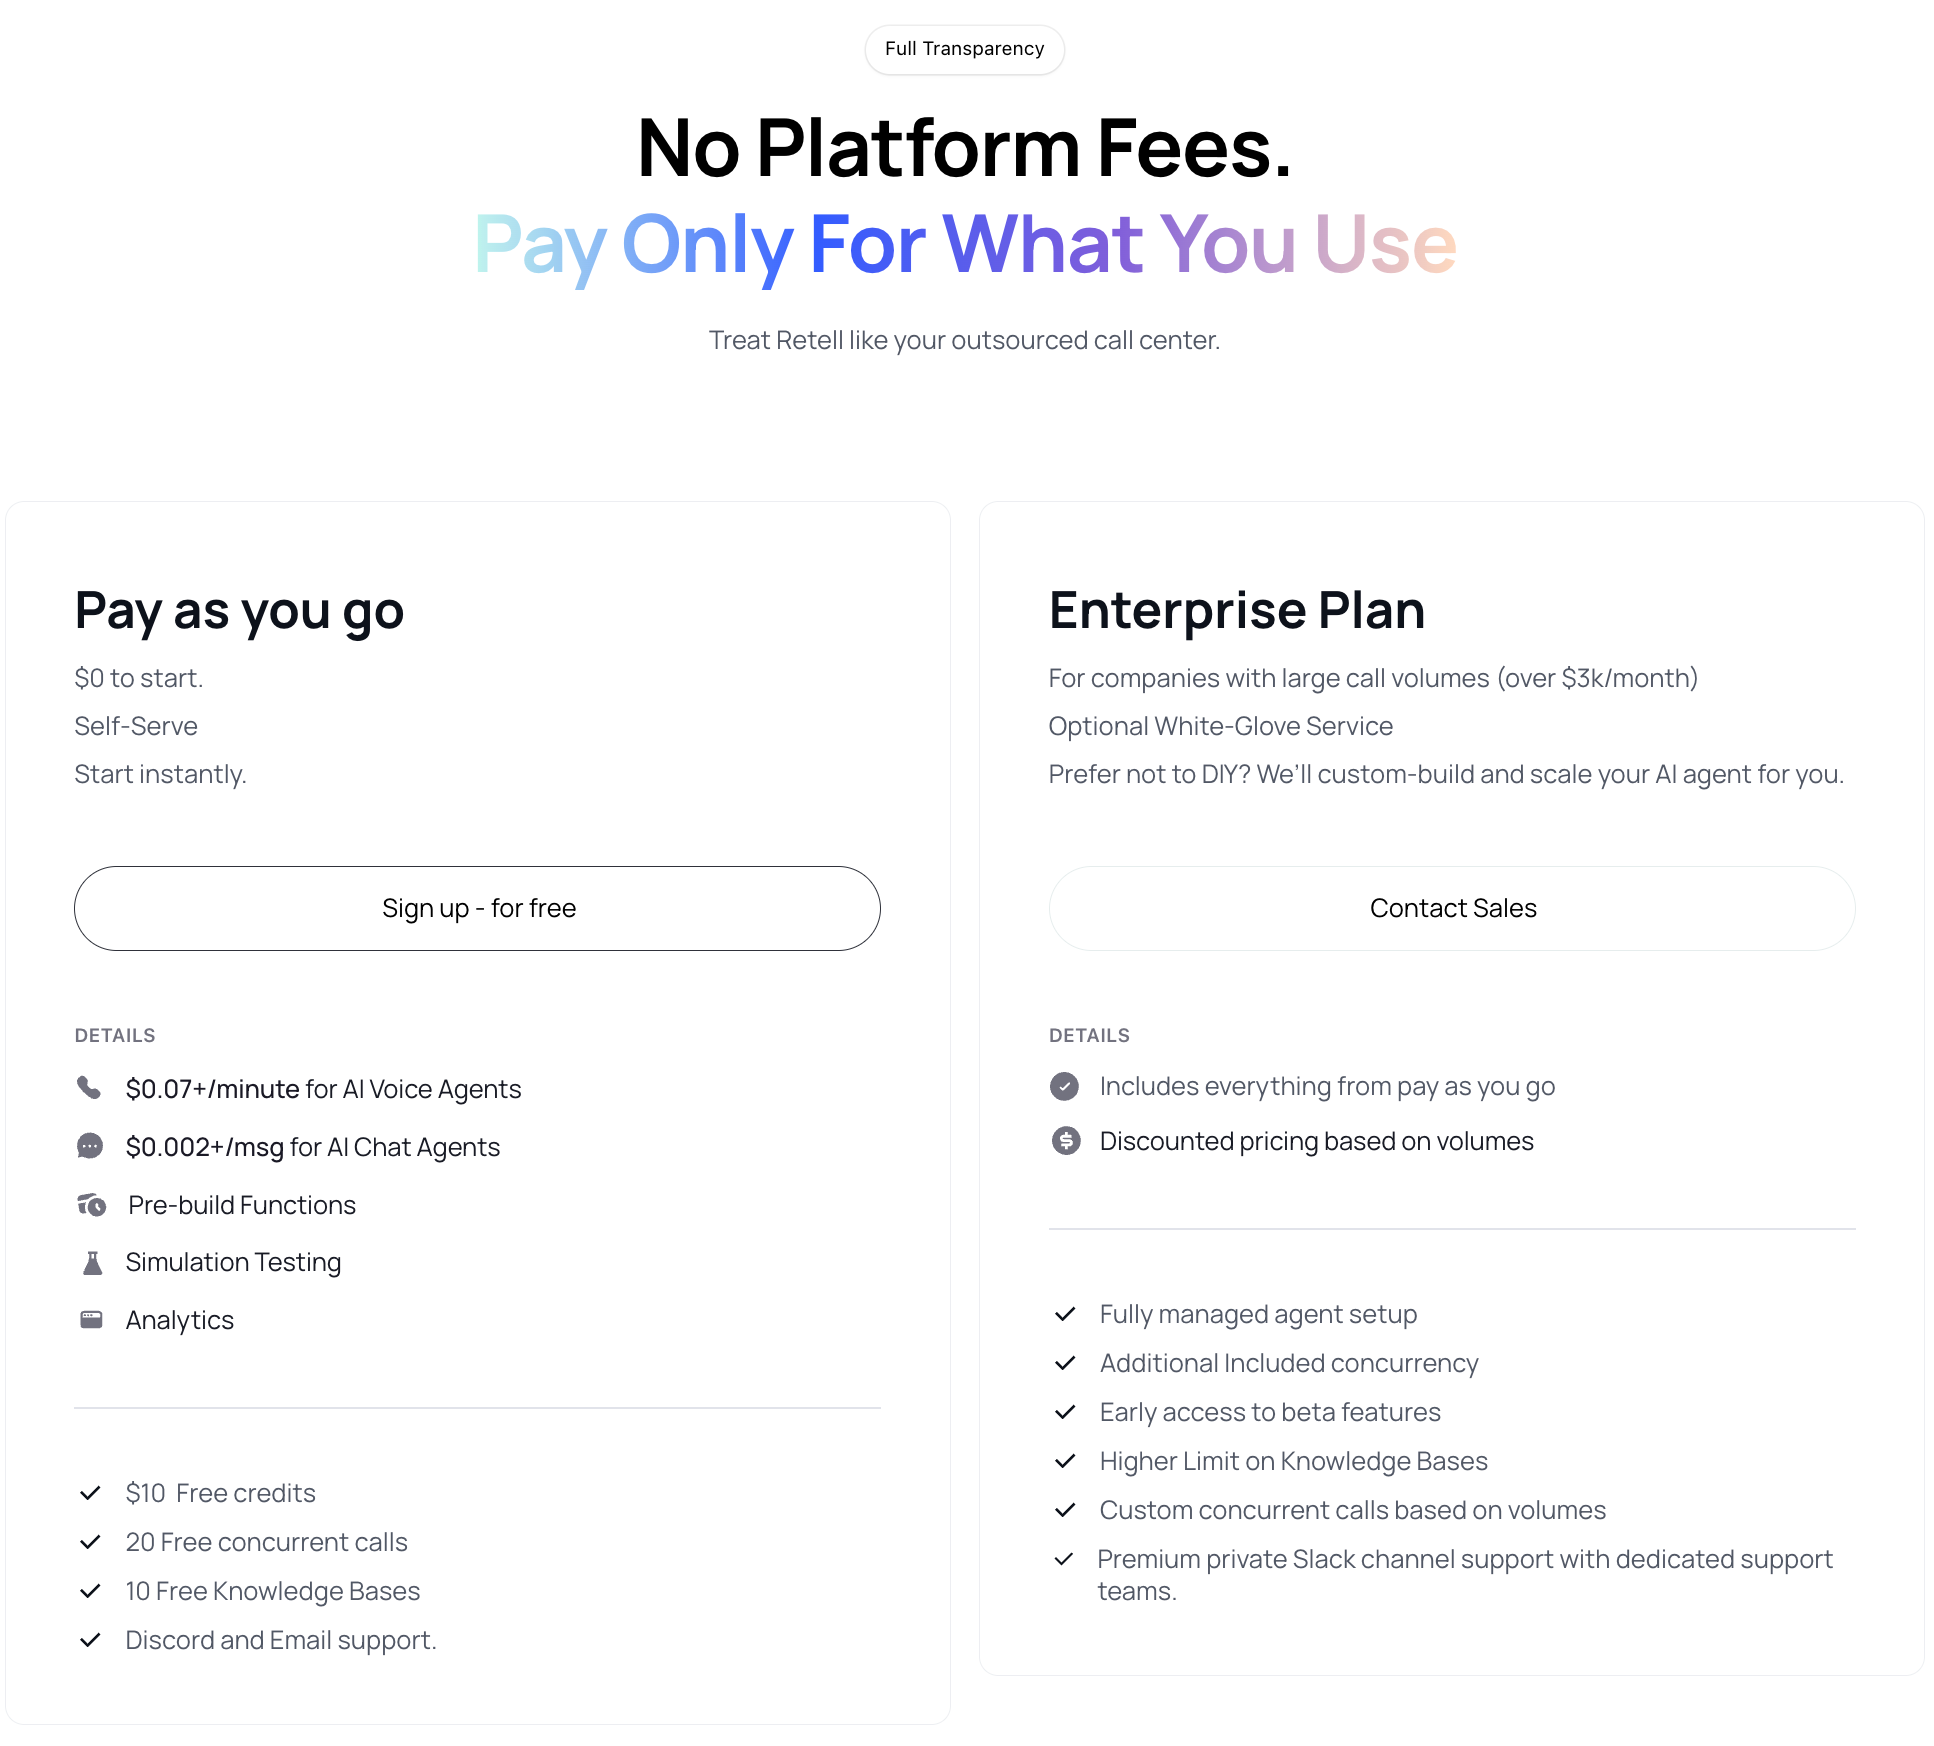Click the Full Transparency badge

(x=964, y=48)
